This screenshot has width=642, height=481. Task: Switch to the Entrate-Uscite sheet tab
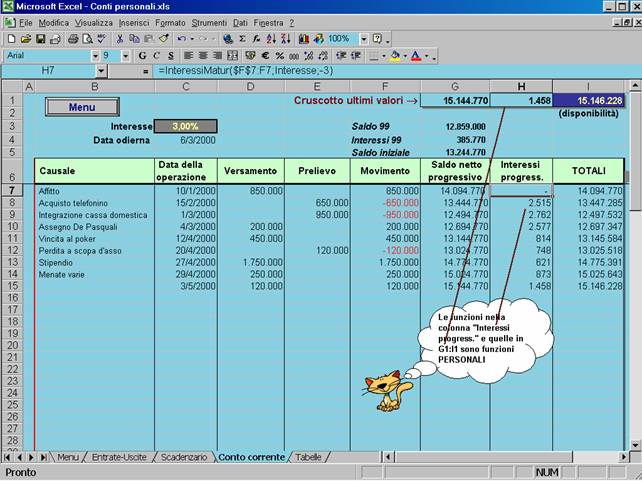(119, 457)
